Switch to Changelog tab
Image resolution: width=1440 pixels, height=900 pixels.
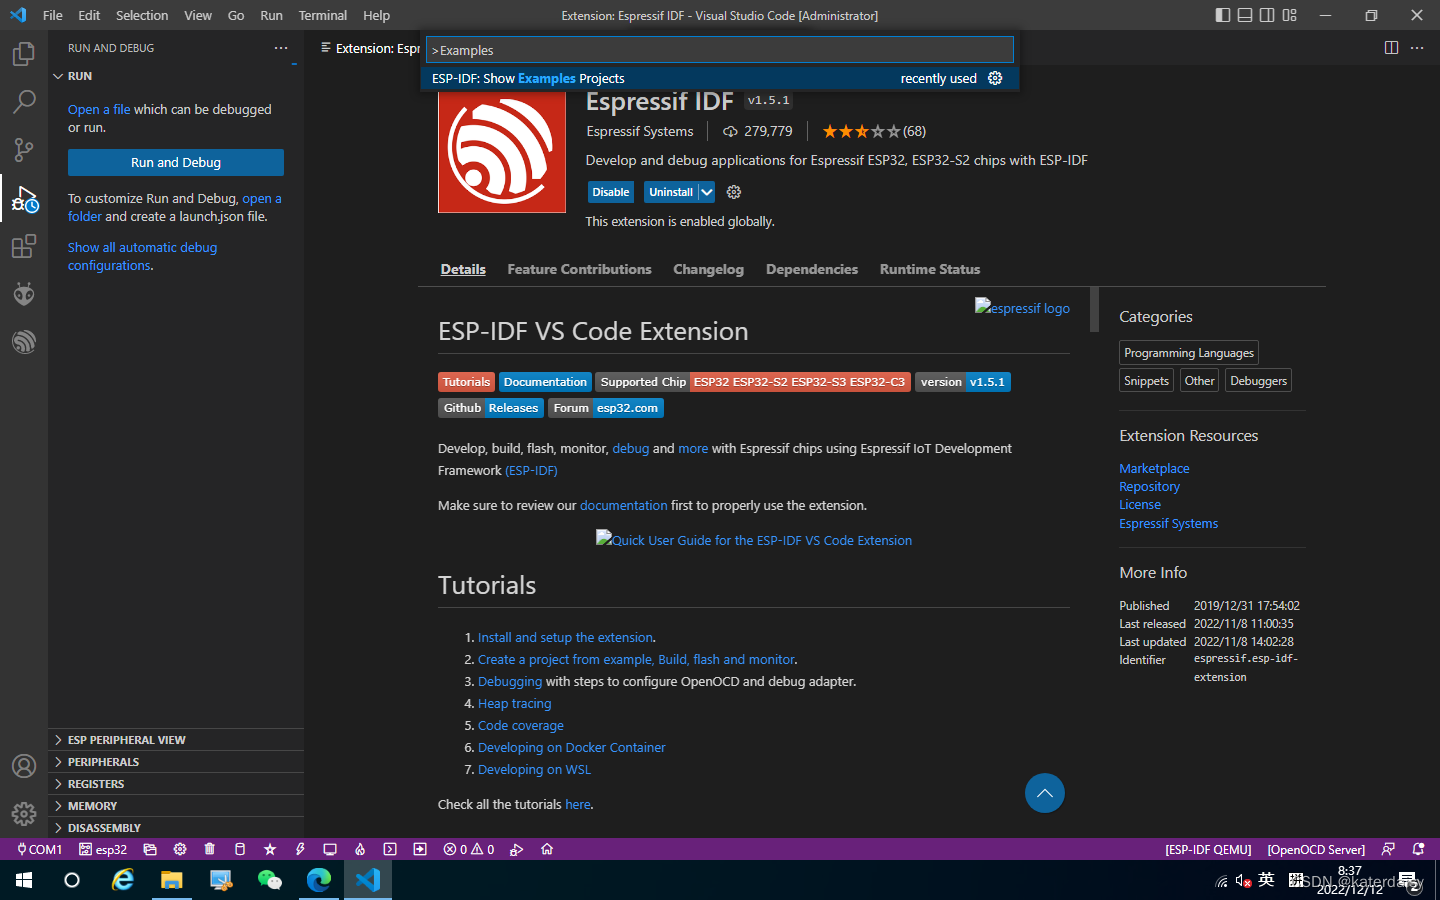pyautogui.click(x=708, y=269)
